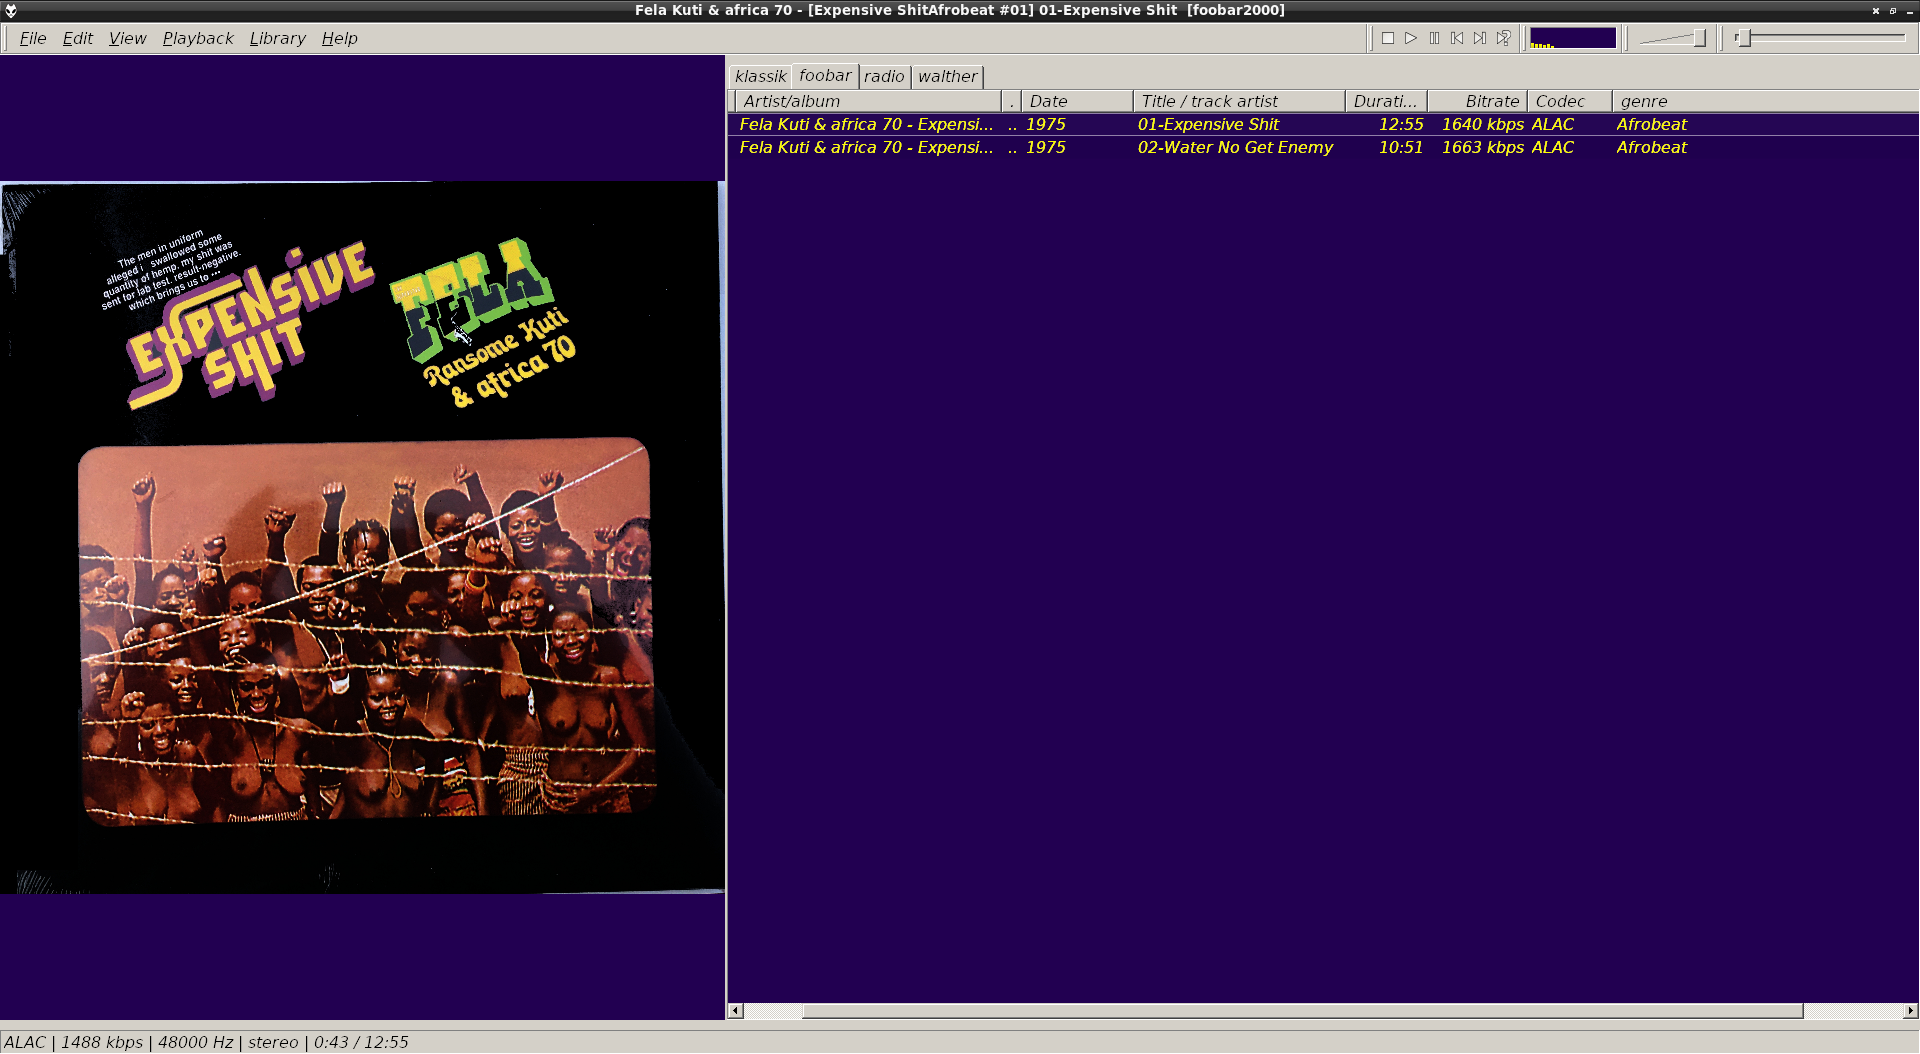
Task: Open the File menu
Action: pyautogui.click(x=33, y=38)
